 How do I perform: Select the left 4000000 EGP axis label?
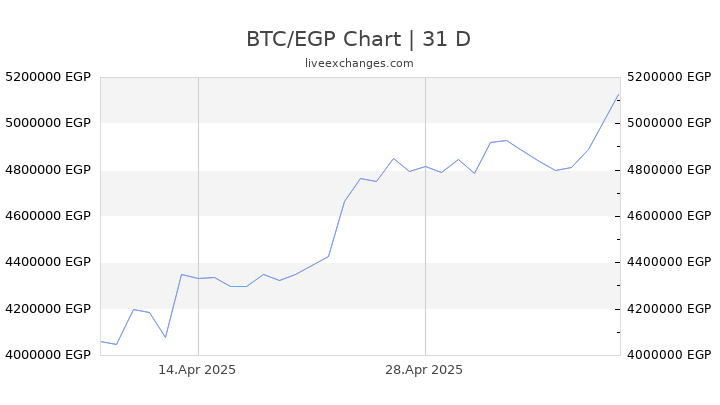coord(48,355)
